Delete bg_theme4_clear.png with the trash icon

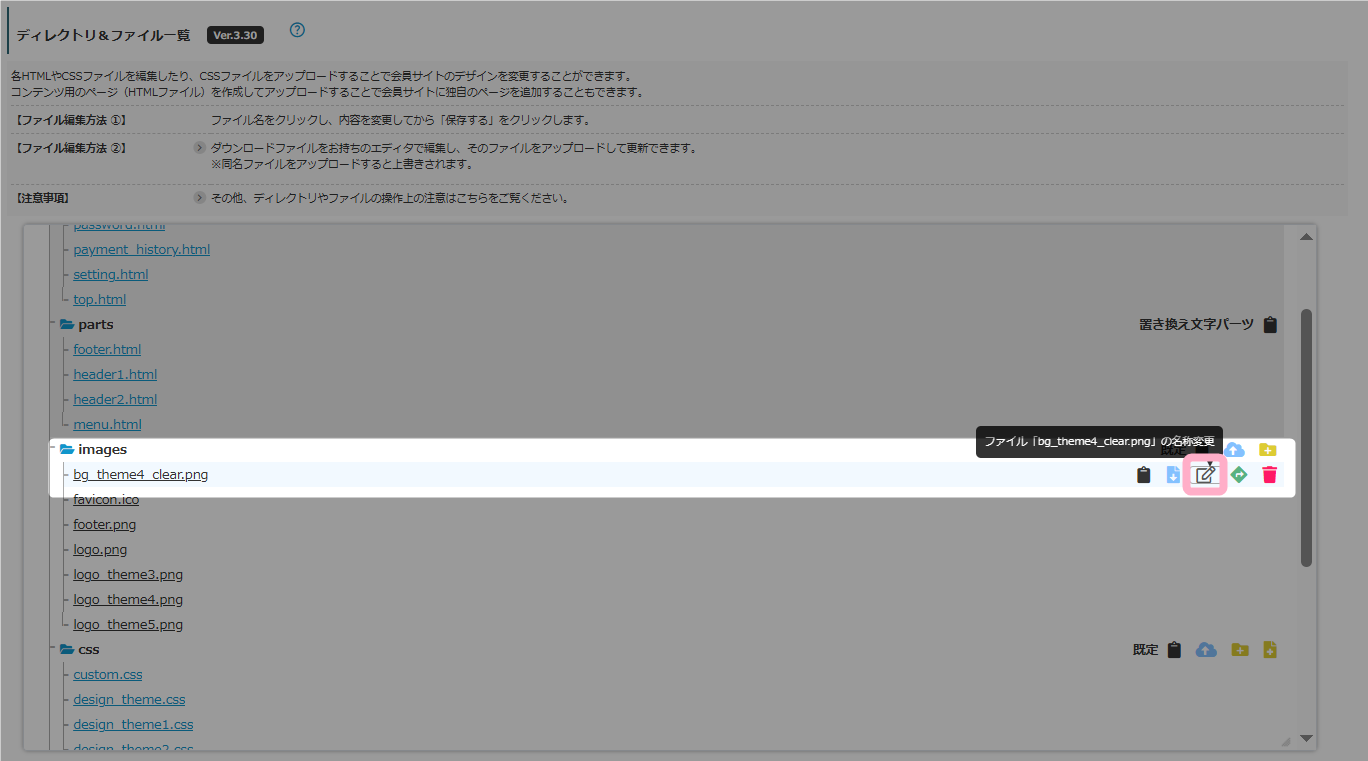point(1269,475)
